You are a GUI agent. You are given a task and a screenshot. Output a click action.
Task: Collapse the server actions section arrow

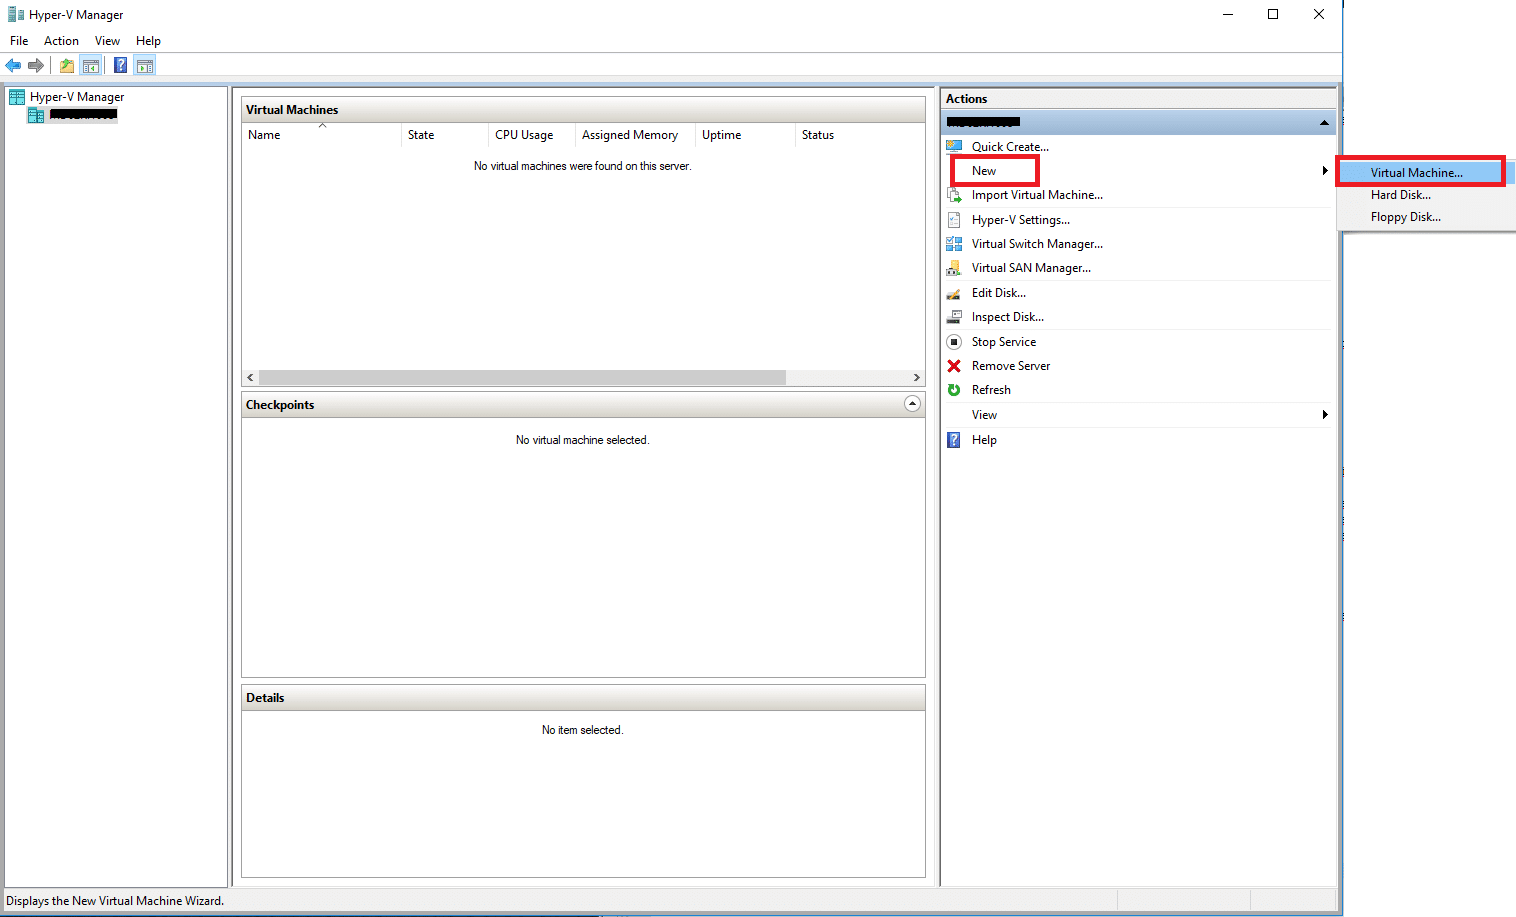(1324, 122)
